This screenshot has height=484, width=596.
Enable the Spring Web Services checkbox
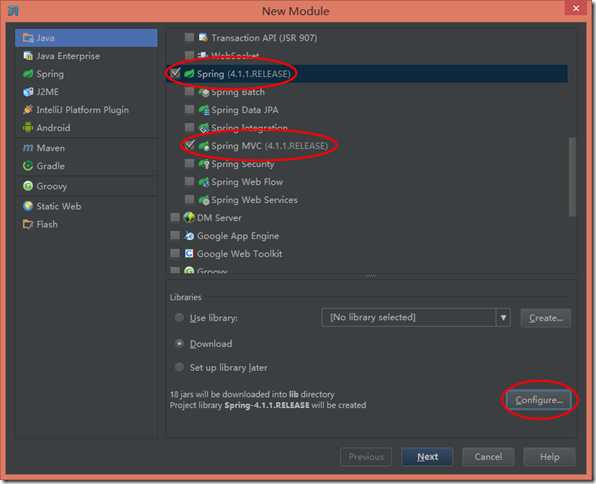pyautogui.click(x=189, y=199)
